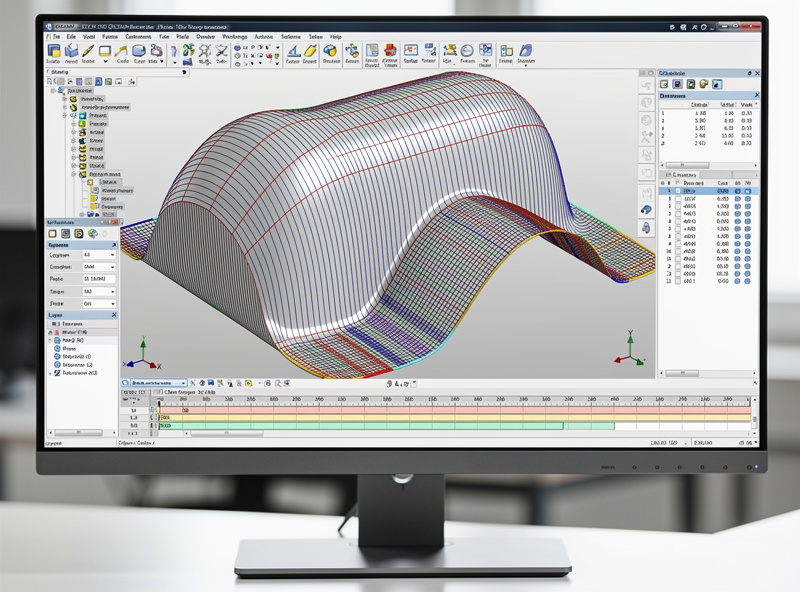Image resolution: width=800 pixels, height=592 pixels.
Task: Open the Help menu
Action: click(335, 37)
